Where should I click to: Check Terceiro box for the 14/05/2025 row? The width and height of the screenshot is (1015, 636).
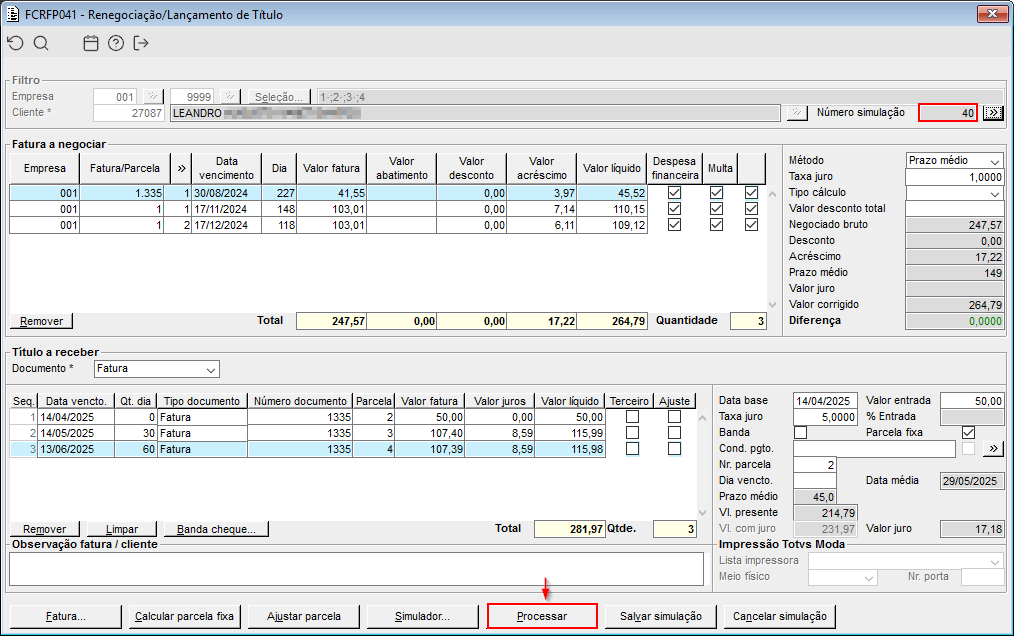click(632, 433)
